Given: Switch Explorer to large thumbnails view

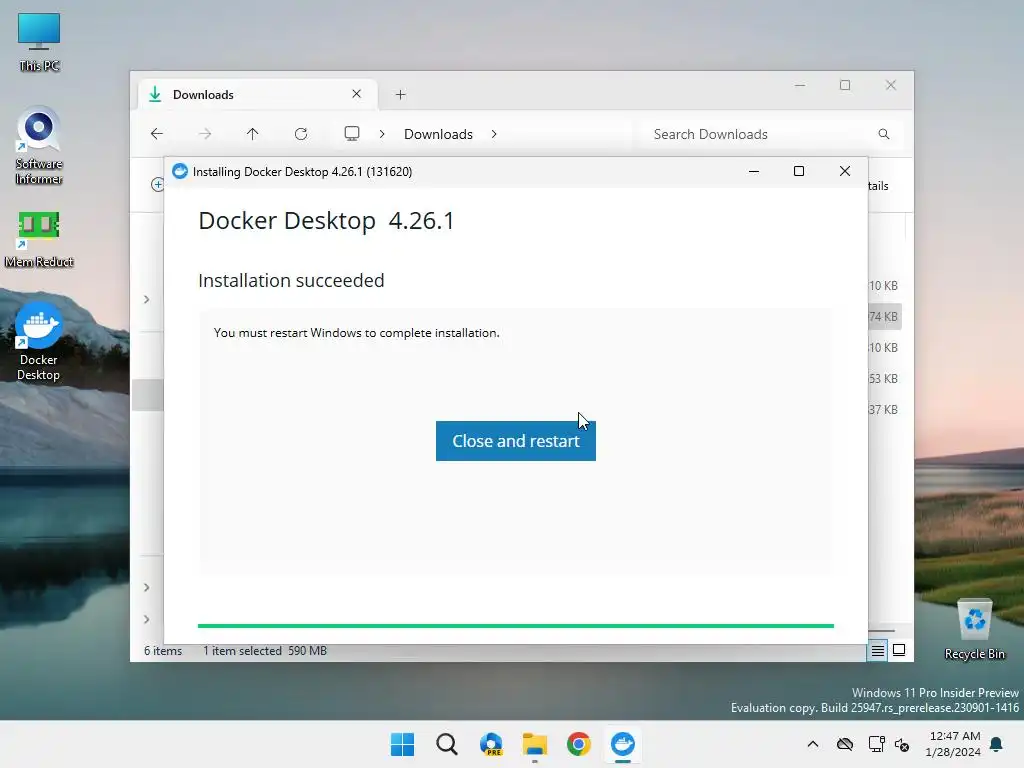Looking at the screenshot, I should point(899,650).
